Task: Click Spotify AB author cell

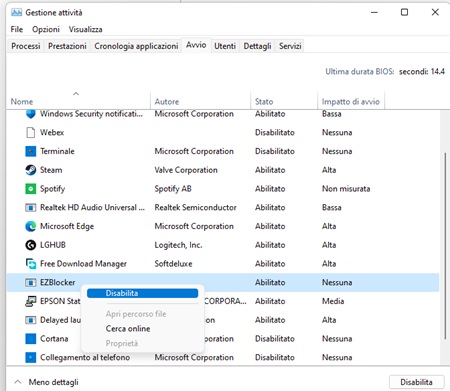Action: [173, 189]
